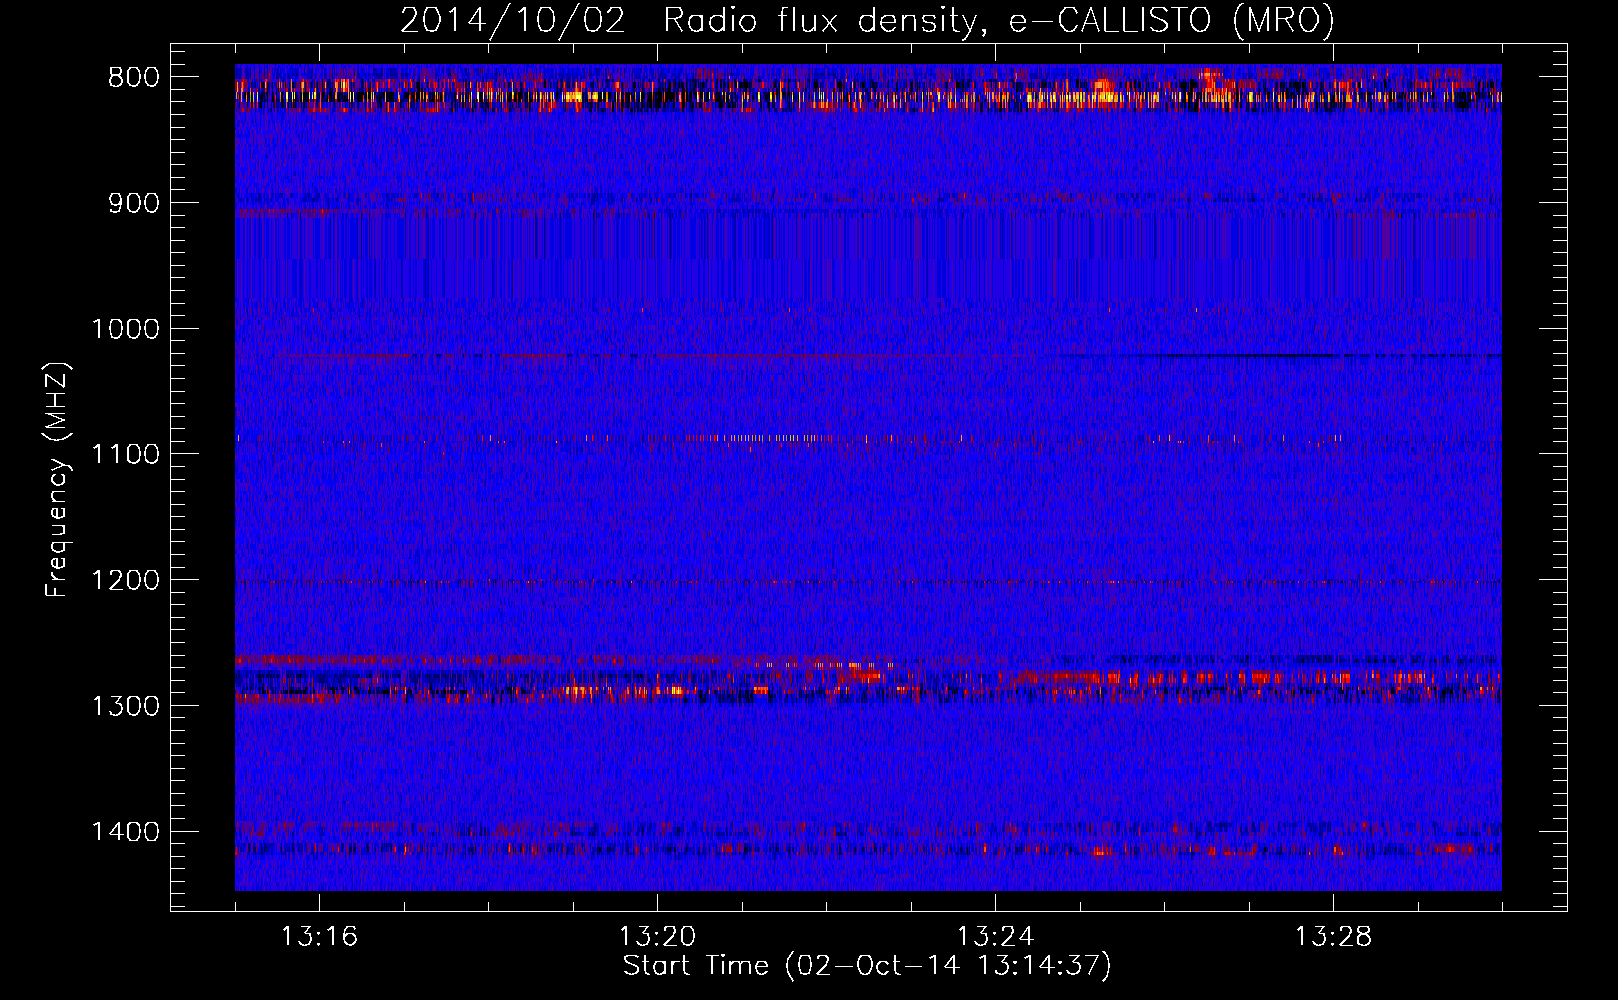
Task: Click the 13:24 time axis label
Action: (995, 937)
